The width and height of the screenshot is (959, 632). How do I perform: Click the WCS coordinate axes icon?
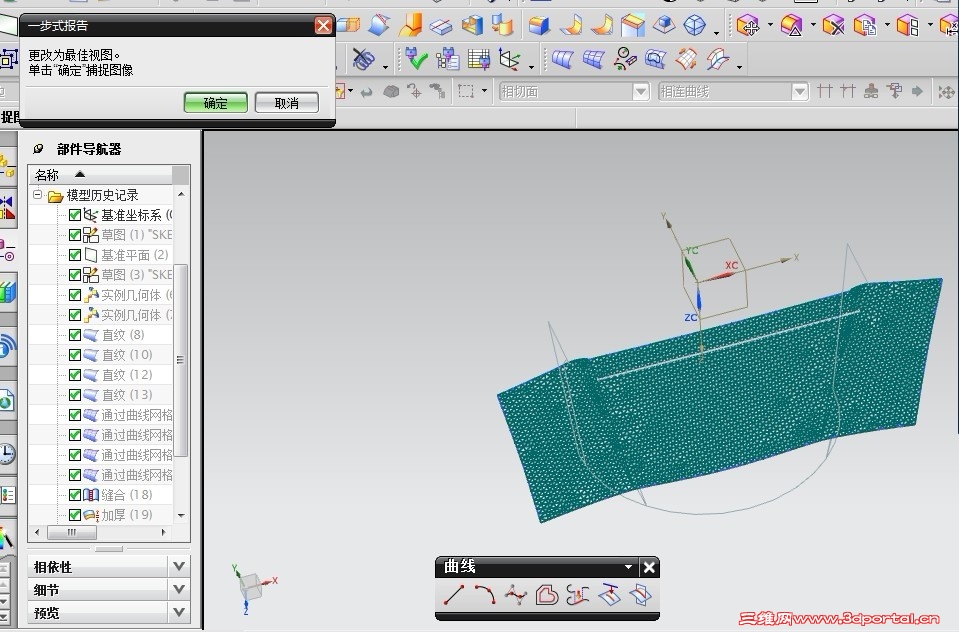click(509, 59)
